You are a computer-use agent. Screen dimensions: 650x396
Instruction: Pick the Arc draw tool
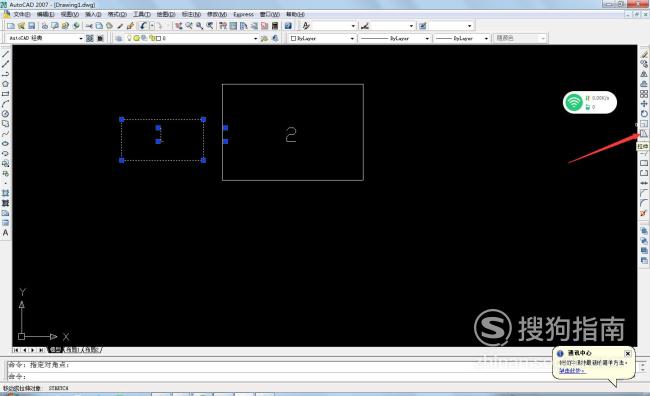coord(5,104)
